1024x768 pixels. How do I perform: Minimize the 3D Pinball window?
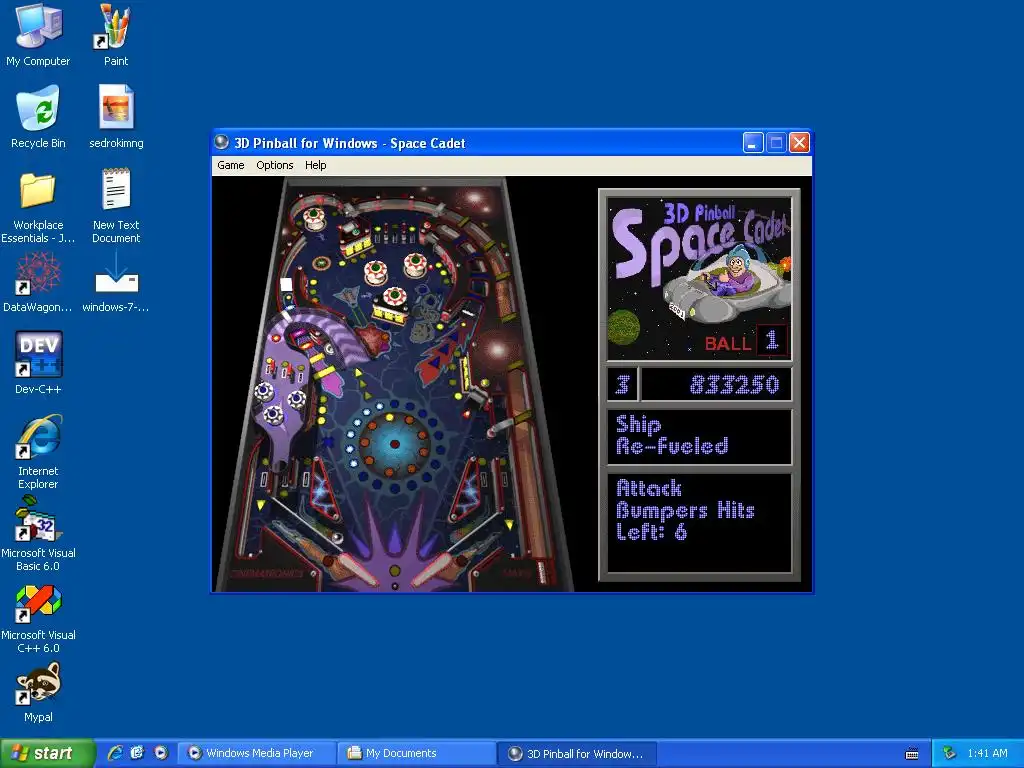(x=753, y=142)
